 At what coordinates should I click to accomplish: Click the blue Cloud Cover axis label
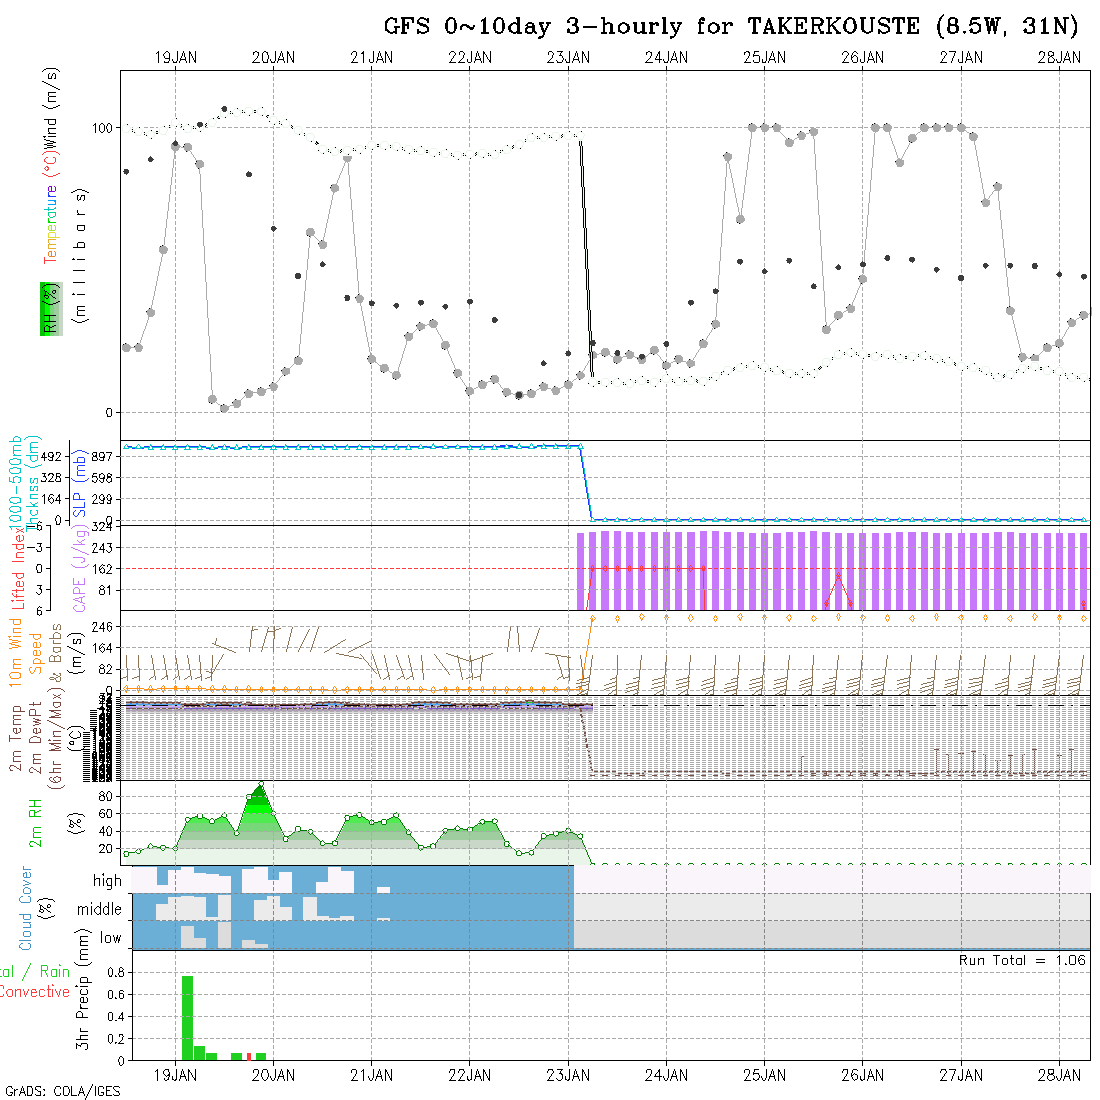pyautogui.click(x=26, y=908)
